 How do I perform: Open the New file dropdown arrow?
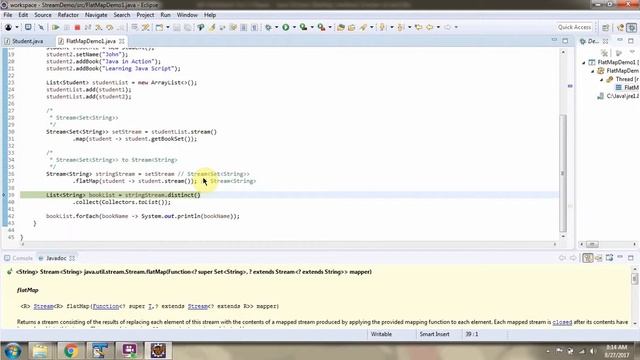click(x=168, y=27)
